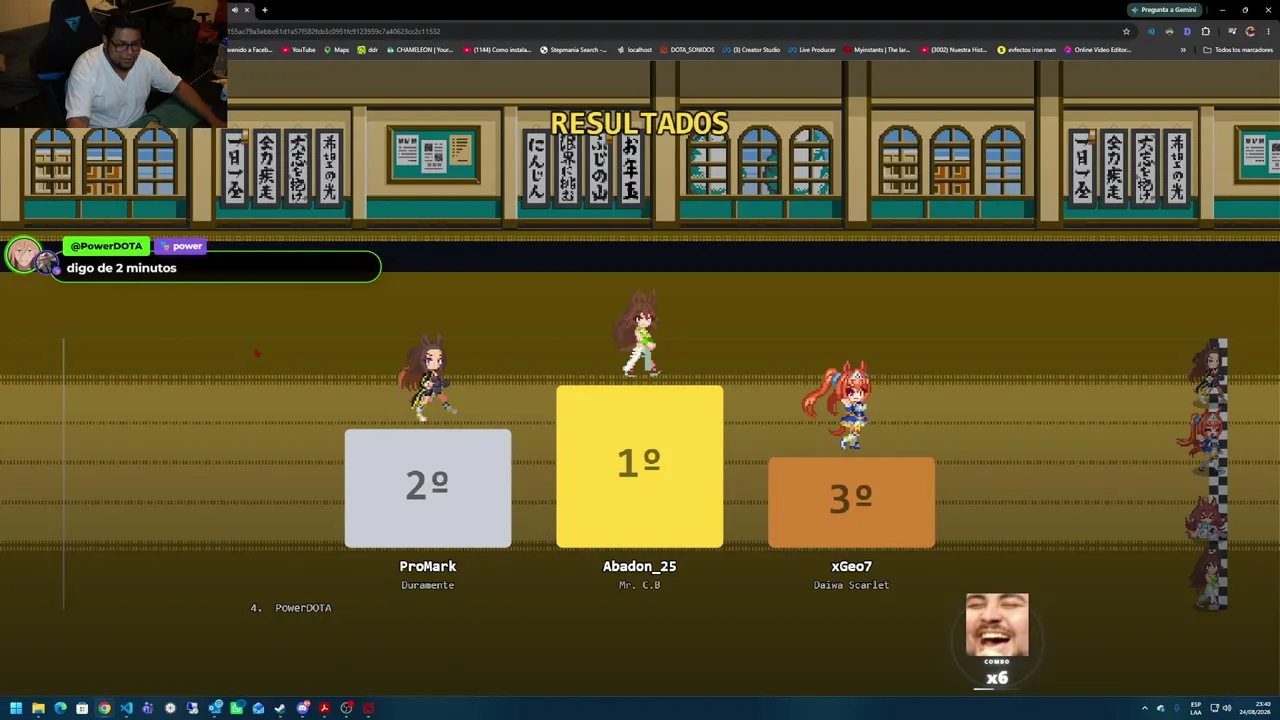The height and width of the screenshot is (720, 1280).
Task: Open OBS Studio from the taskbar
Action: [x=346, y=709]
